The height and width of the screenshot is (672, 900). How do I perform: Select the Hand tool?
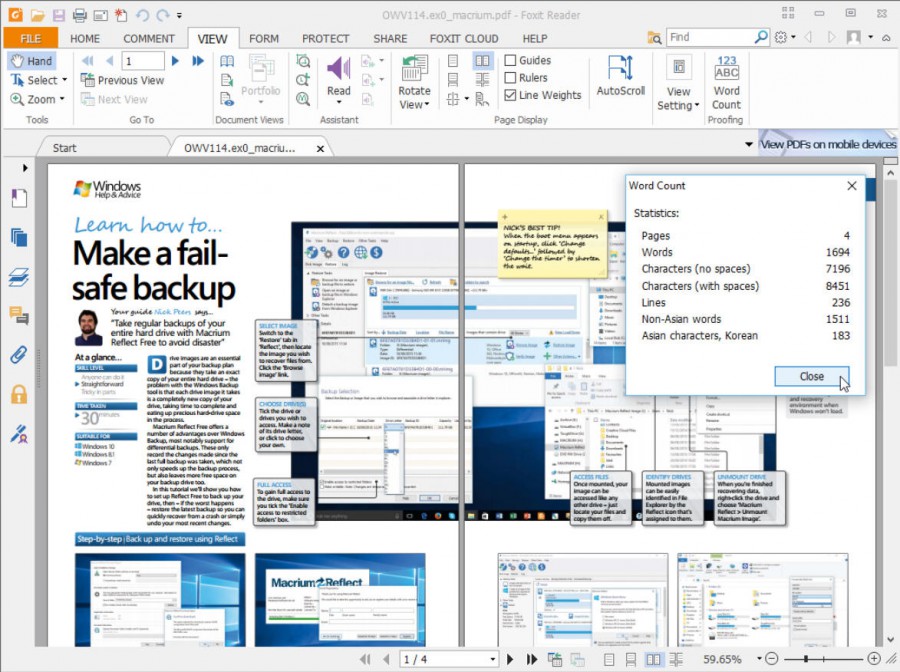[32, 61]
